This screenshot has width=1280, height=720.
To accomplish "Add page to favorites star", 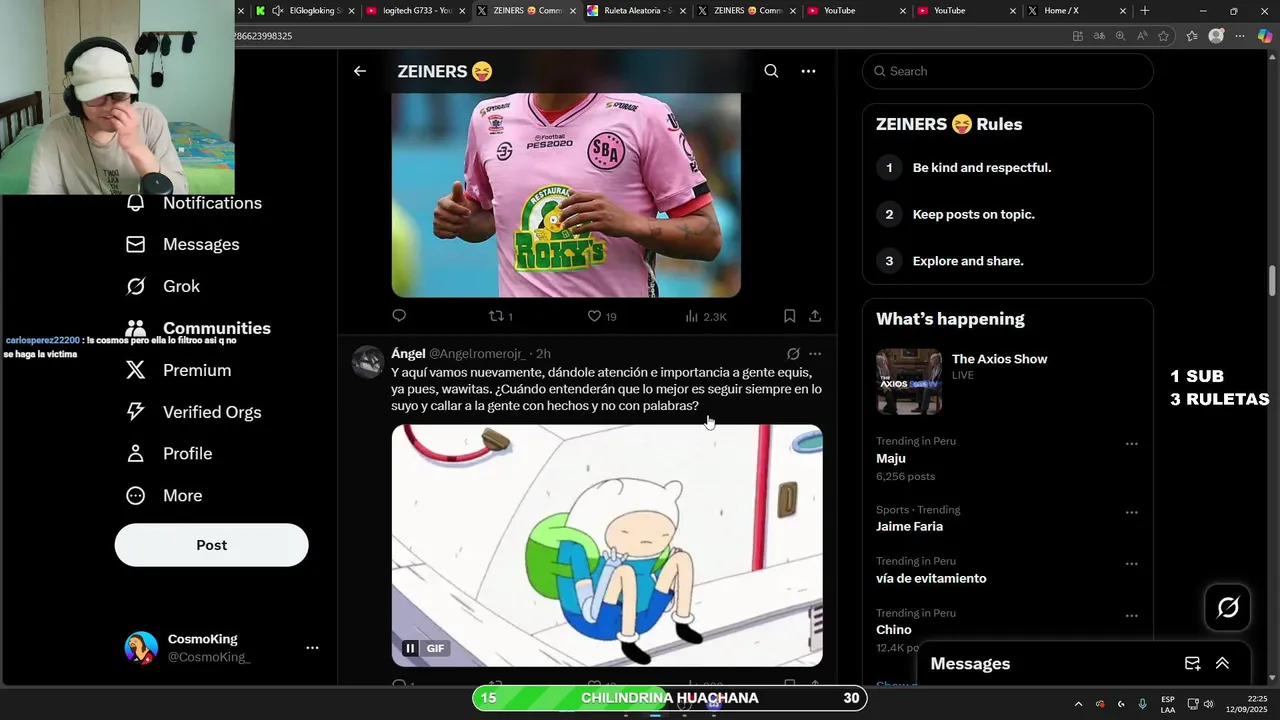I will (1163, 36).
